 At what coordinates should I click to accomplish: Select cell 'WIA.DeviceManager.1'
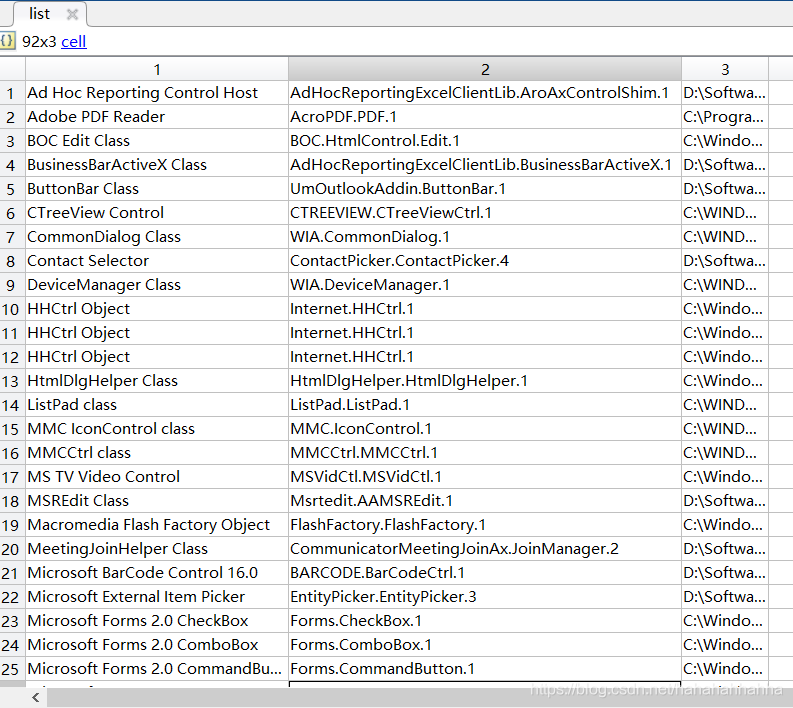coord(485,285)
